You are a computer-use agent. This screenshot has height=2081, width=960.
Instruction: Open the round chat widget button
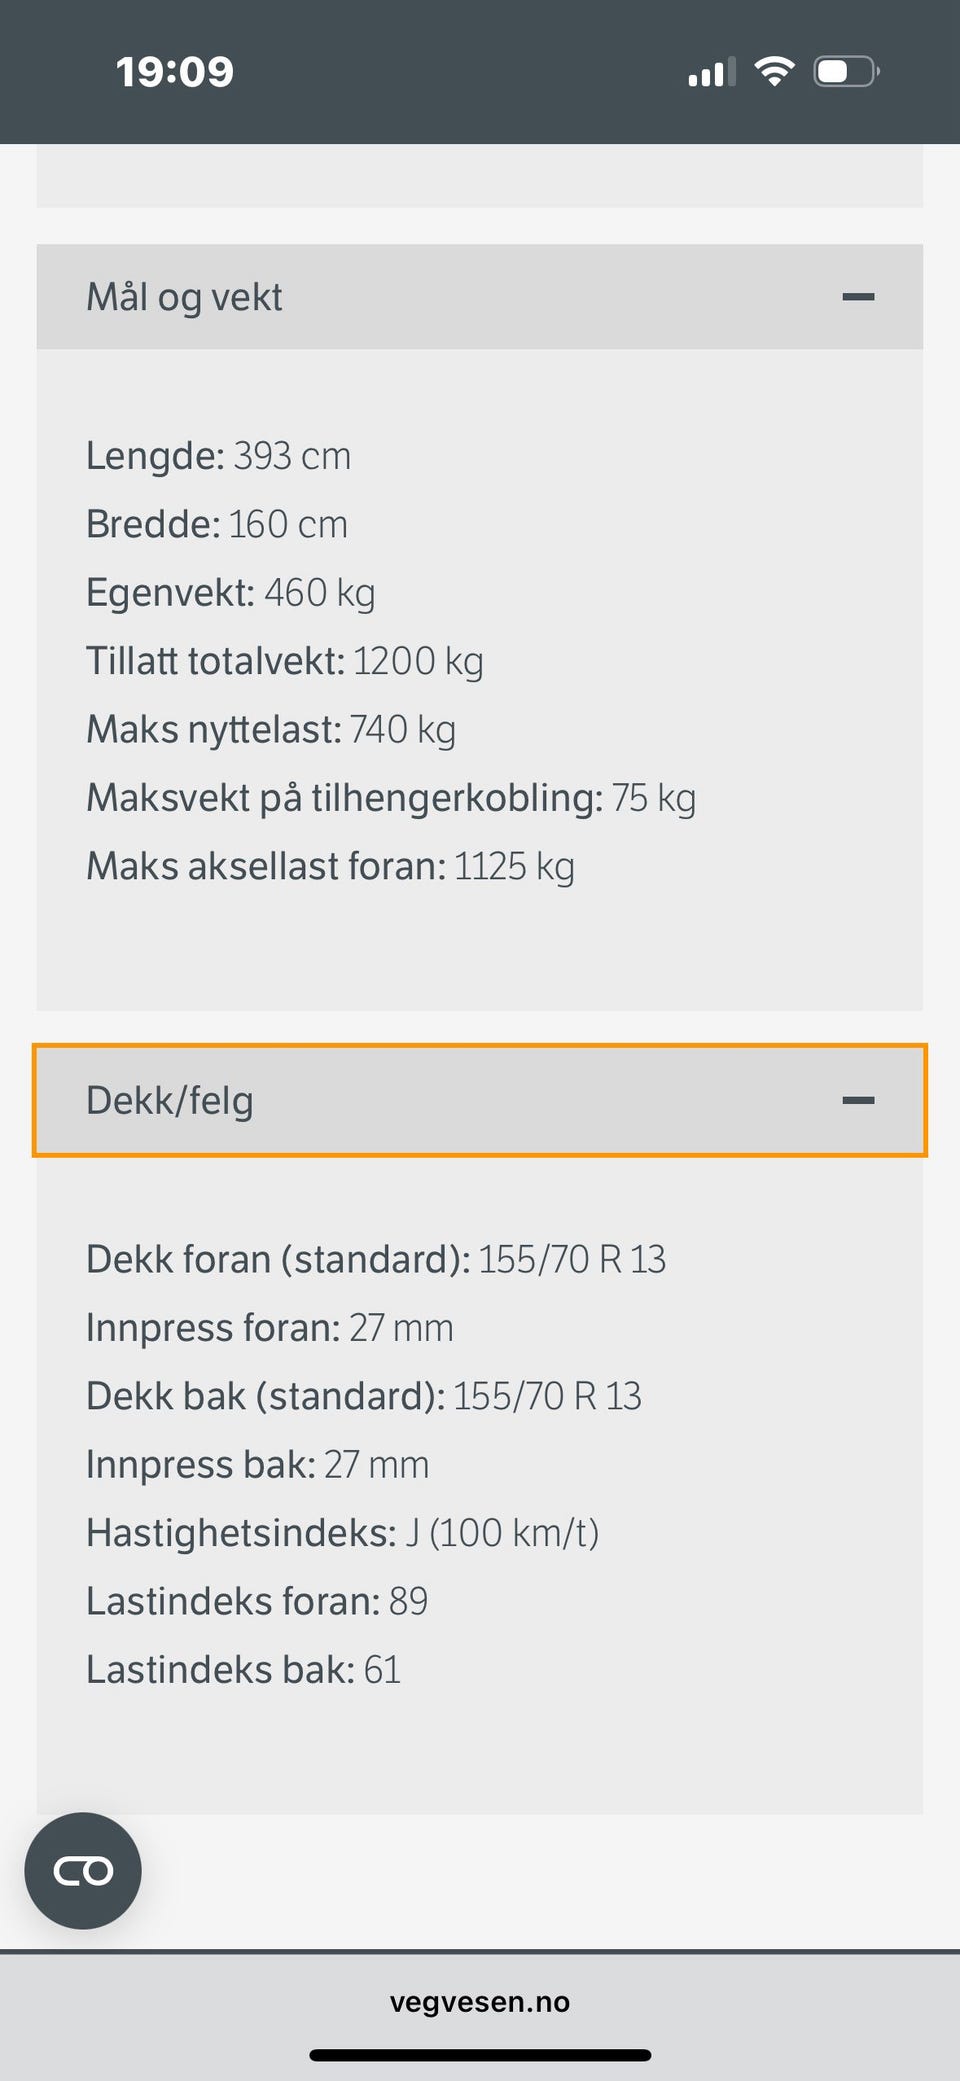(83, 1870)
